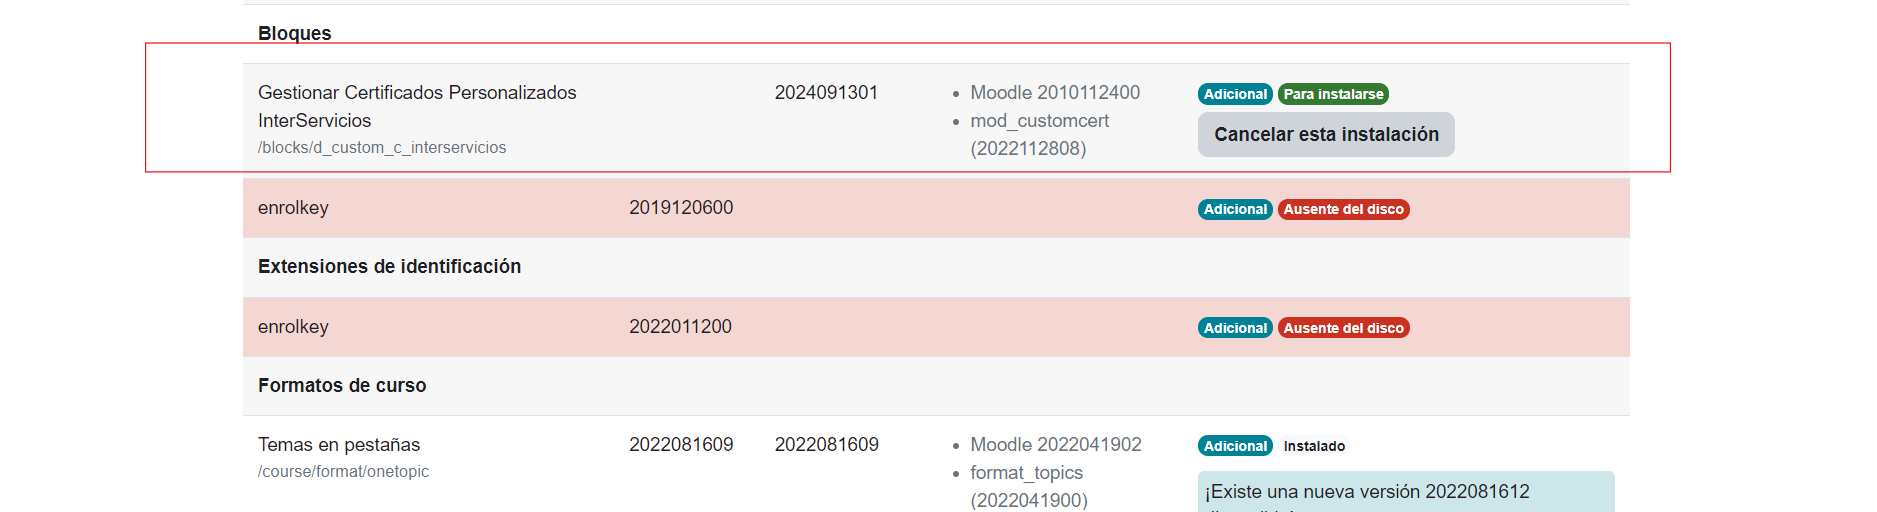
Task: Click the format_topics dependency entry
Action: [1026, 473]
